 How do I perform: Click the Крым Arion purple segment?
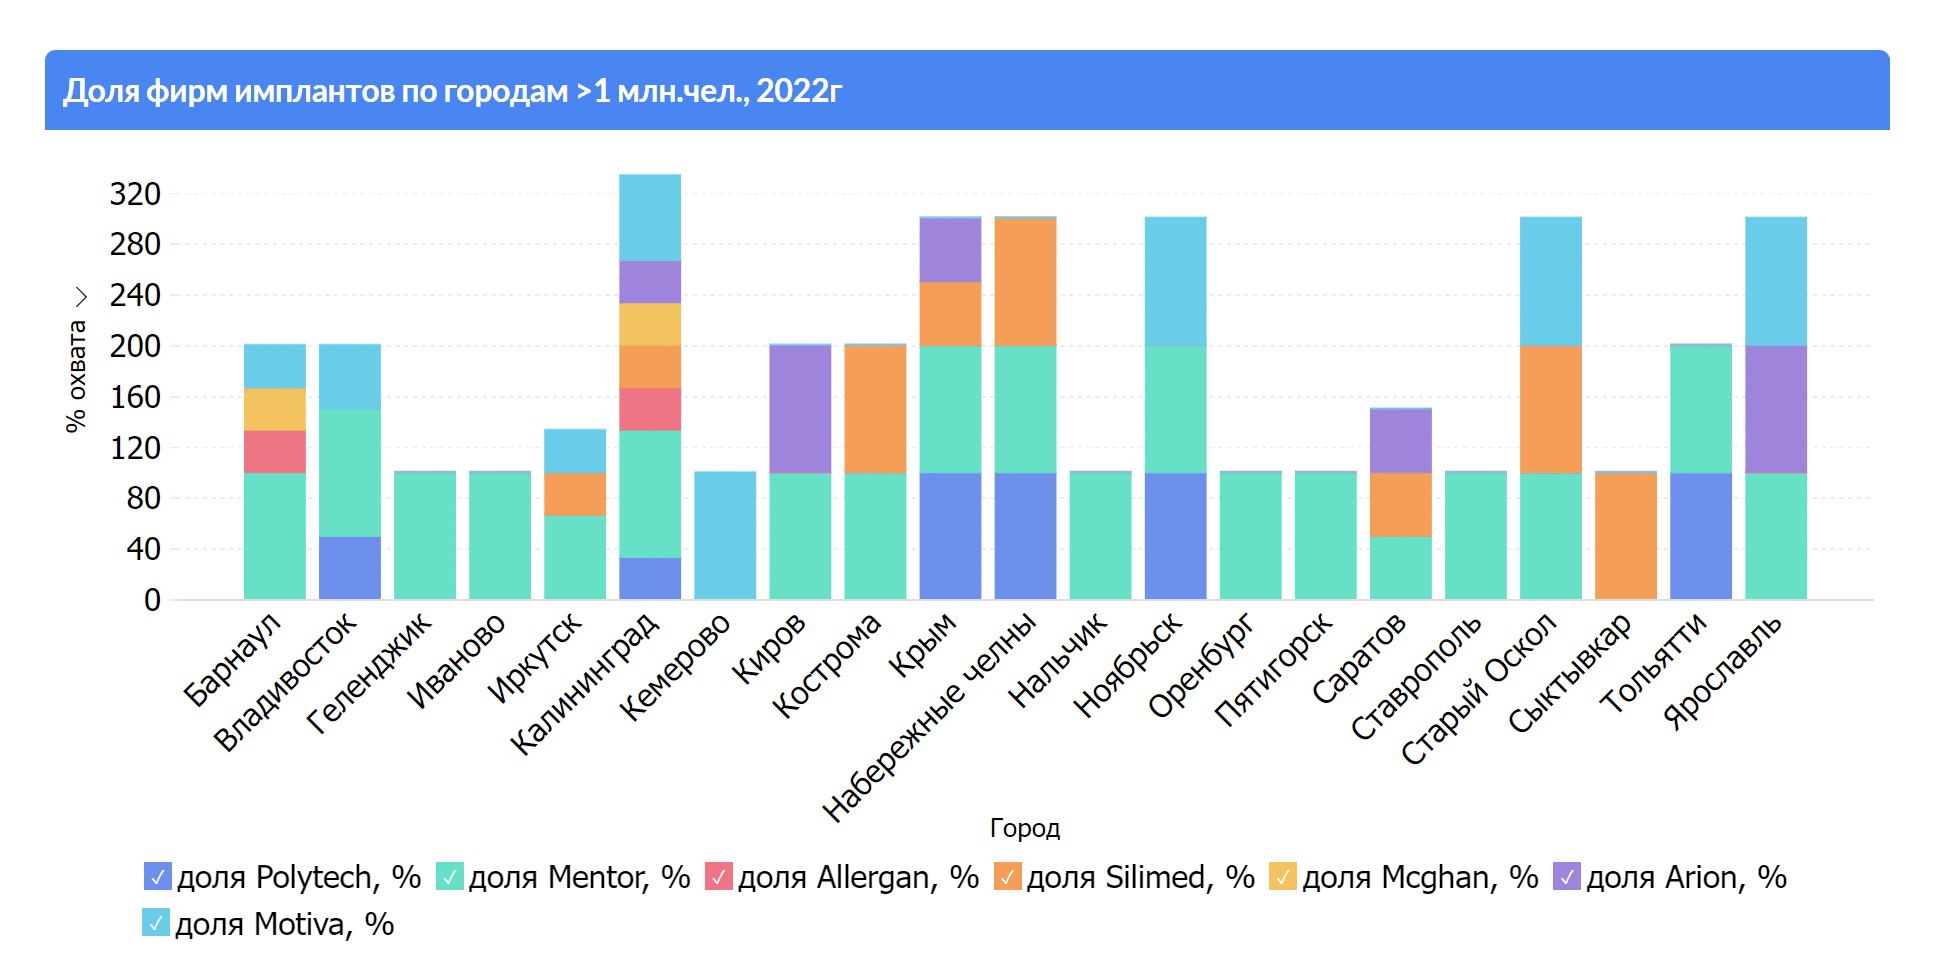click(x=950, y=250)
